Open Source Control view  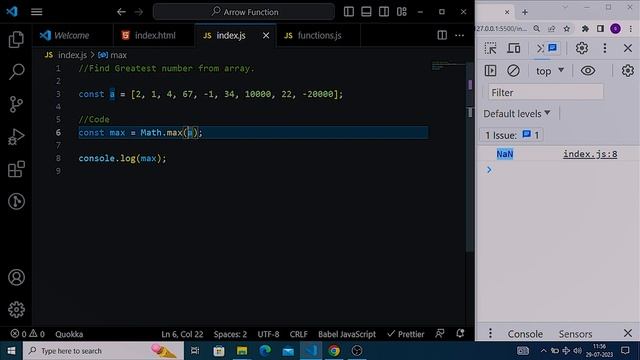pos(16,104)
